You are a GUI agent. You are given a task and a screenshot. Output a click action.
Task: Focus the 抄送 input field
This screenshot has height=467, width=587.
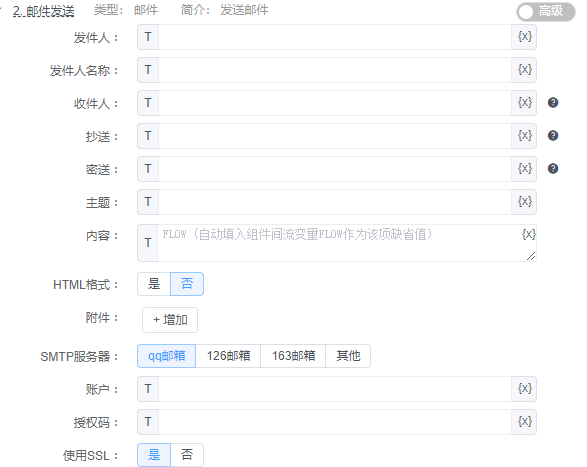click(x=335, y=136)
